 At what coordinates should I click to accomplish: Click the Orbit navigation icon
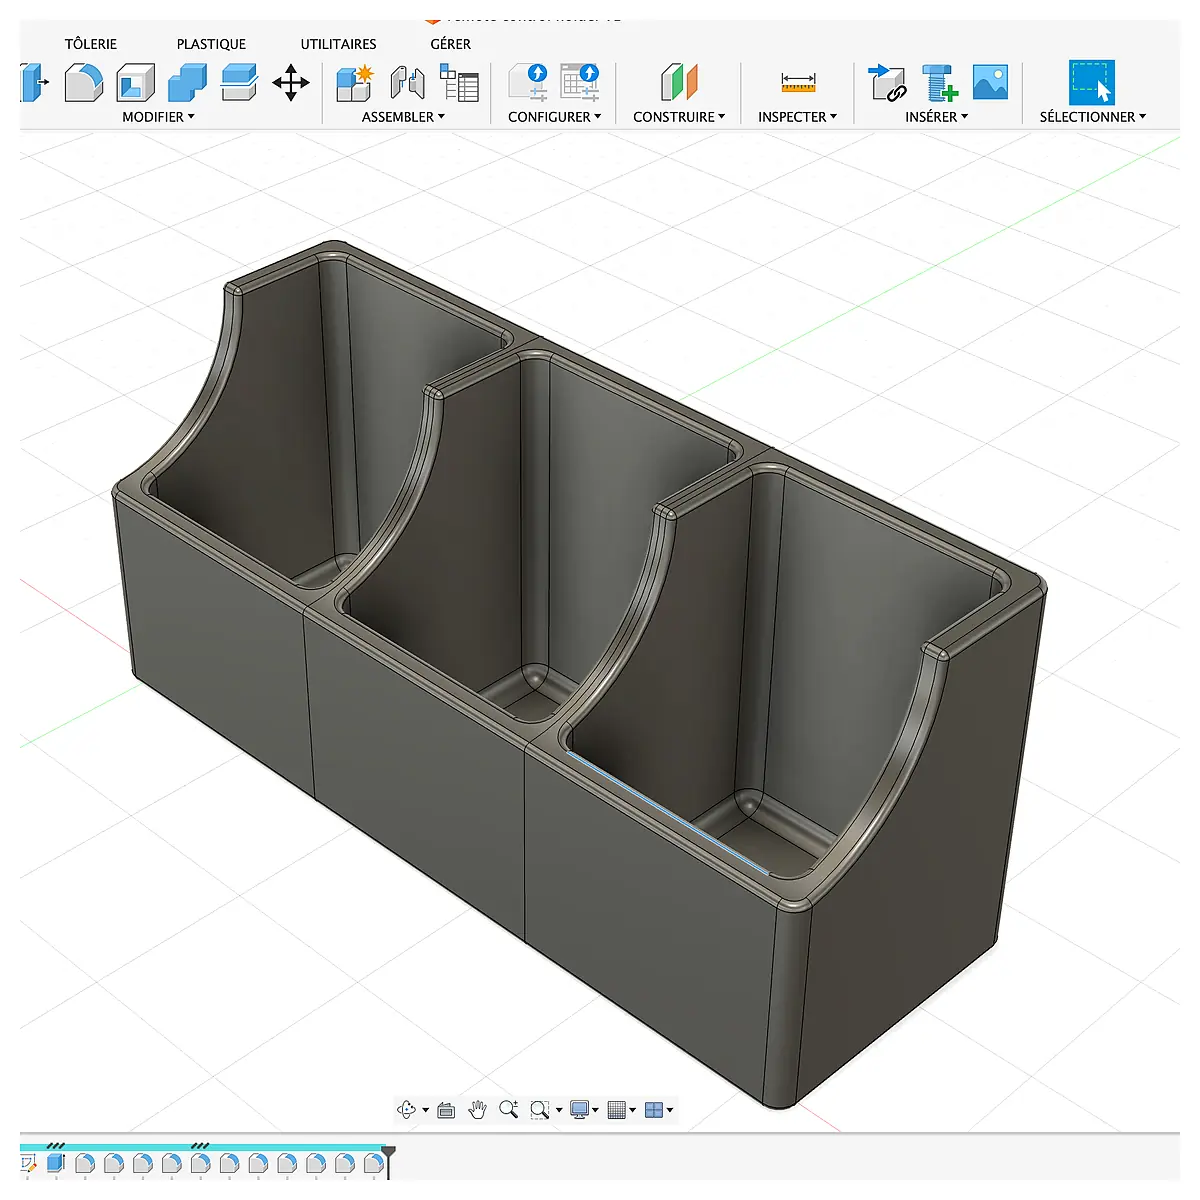tap(407, 1109)
